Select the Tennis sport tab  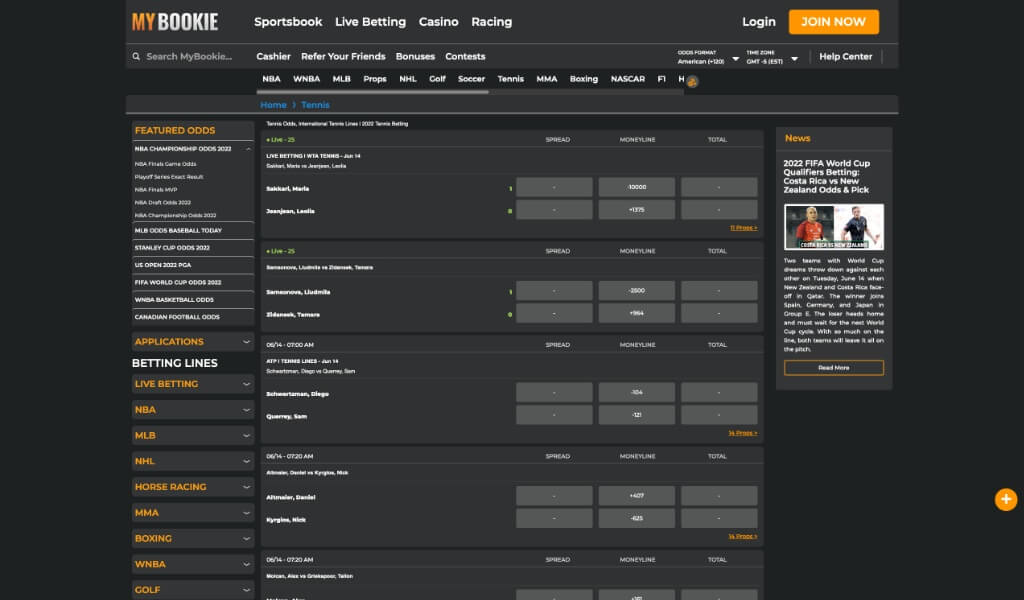click(x=511, y=79)
